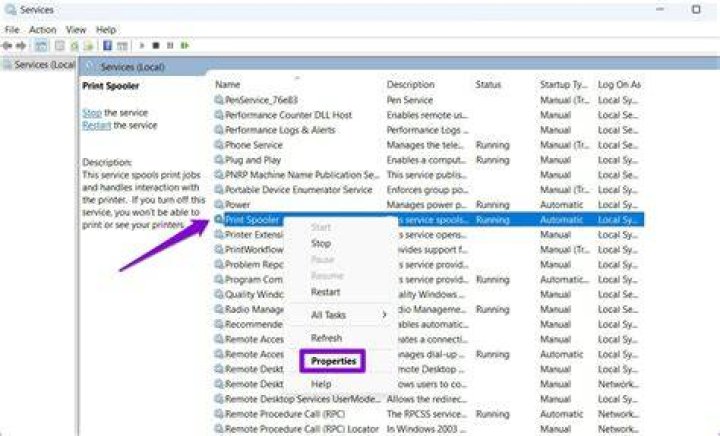Click the gear icon beside Phone Service
This screenshot has height=436, width=720.
pyautogui.click(x=219, y=145)
